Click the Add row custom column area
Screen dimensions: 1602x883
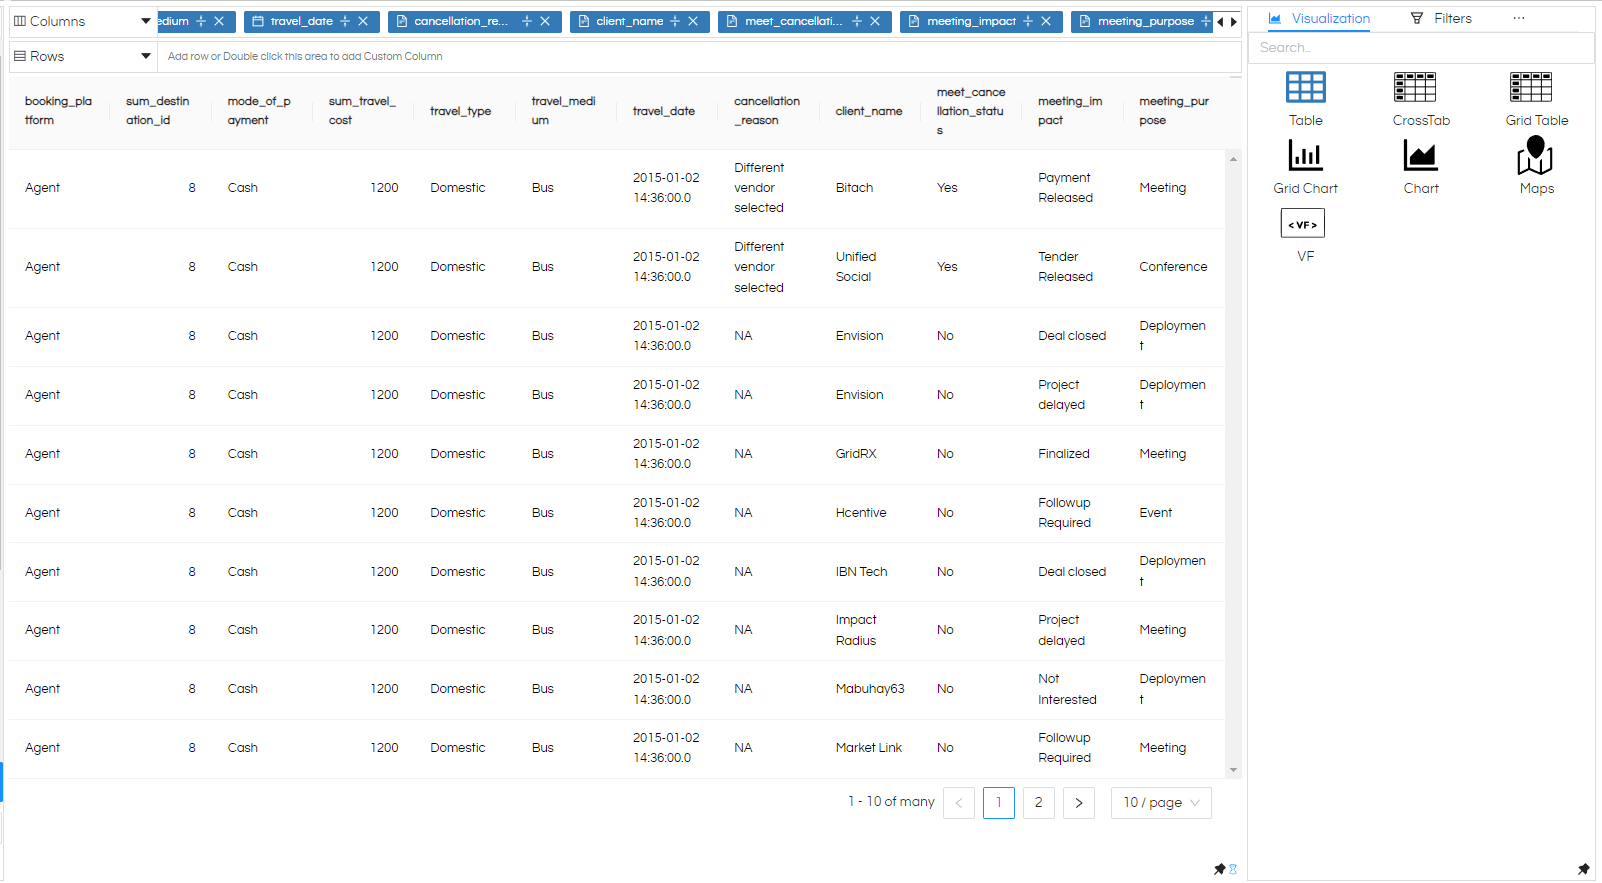pos(699,56)
